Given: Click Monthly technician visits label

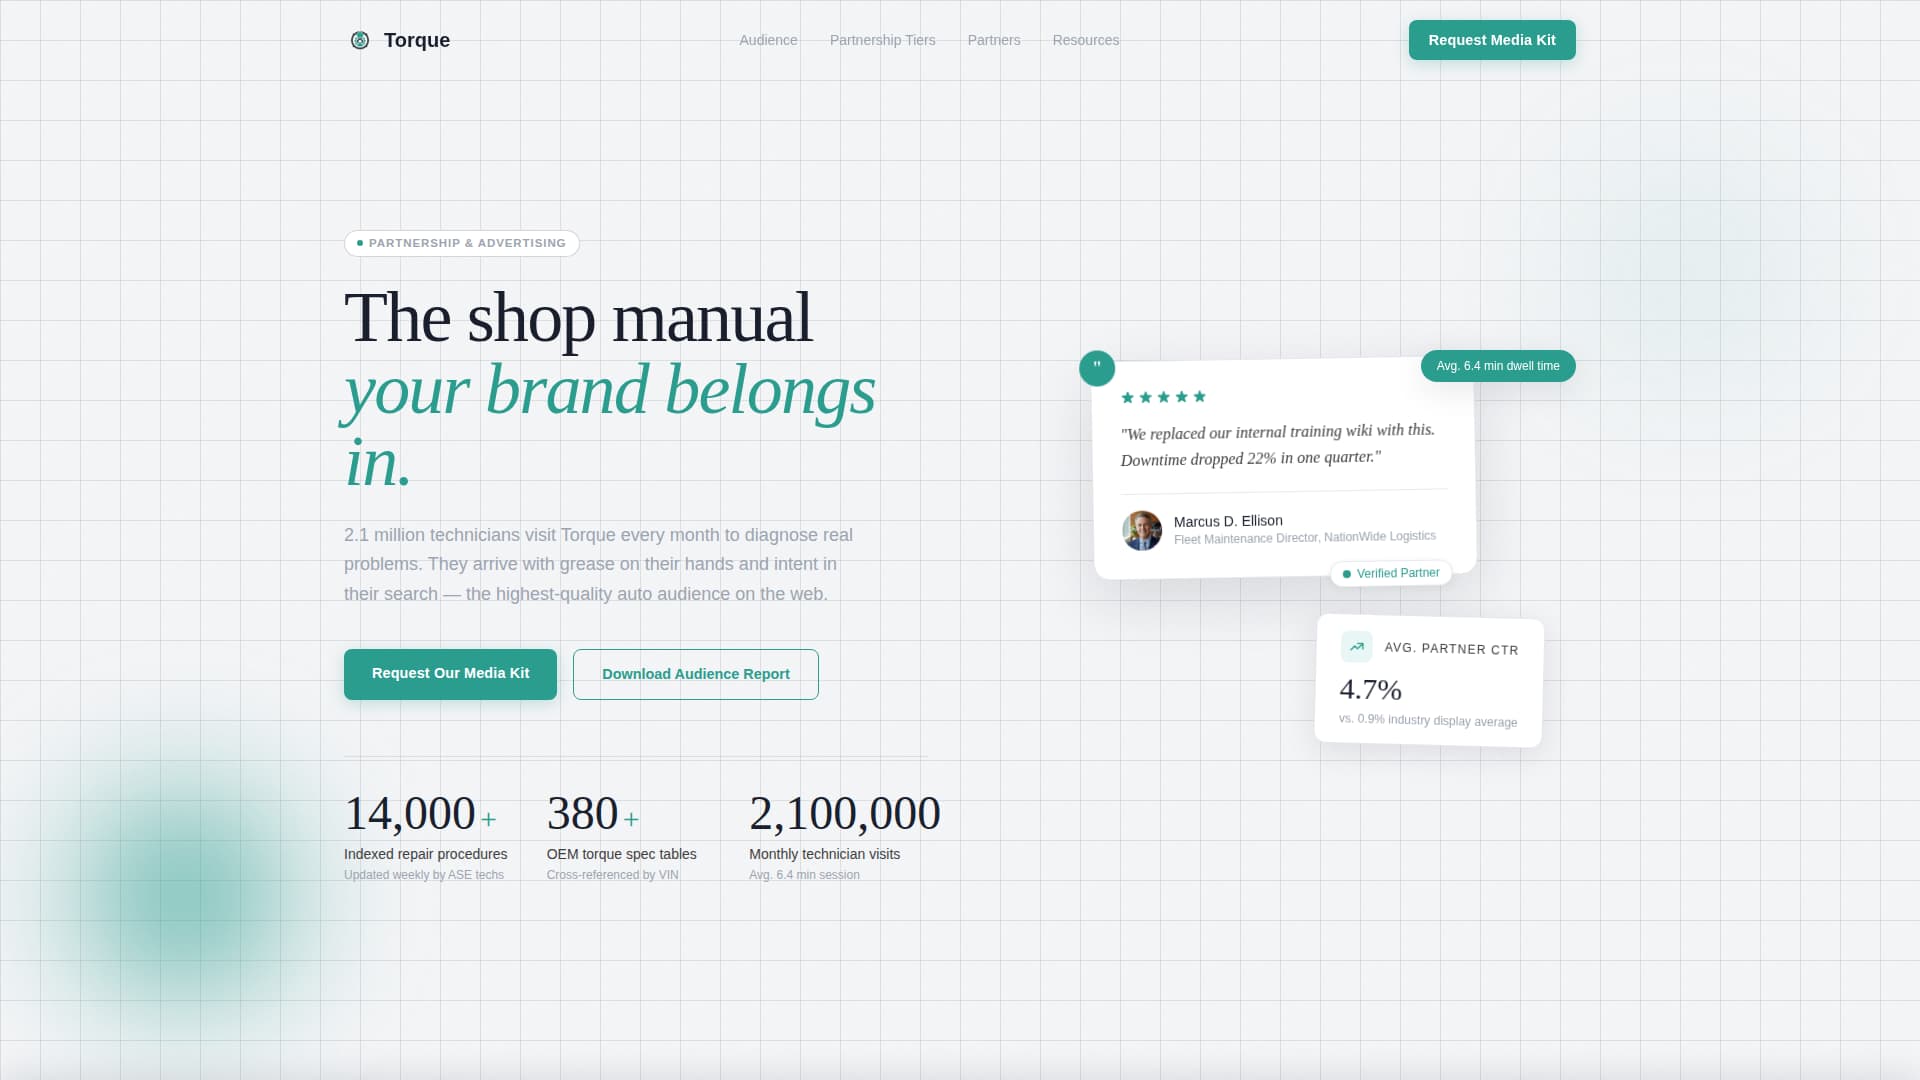Looking at the screenshot, I should pos(824,854).
